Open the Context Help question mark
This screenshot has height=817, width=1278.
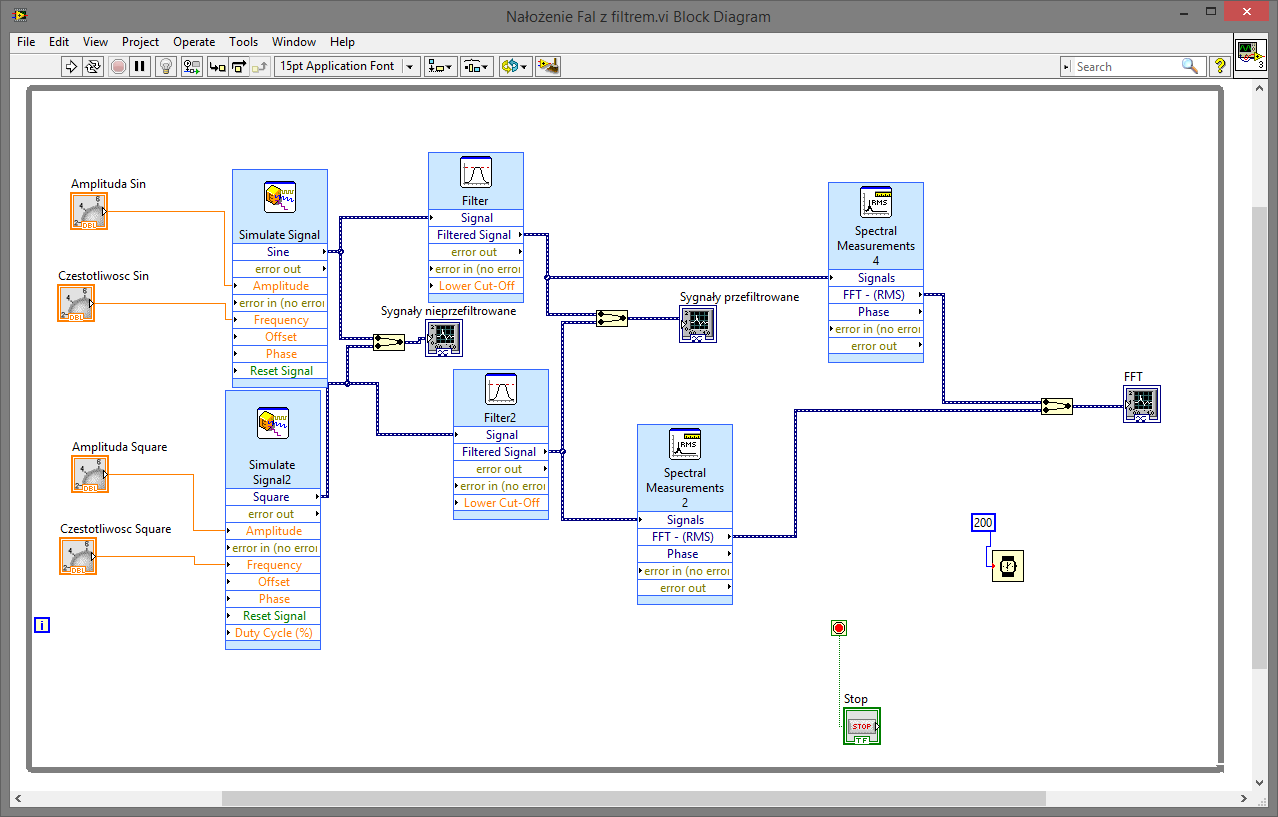[1219, 67]
